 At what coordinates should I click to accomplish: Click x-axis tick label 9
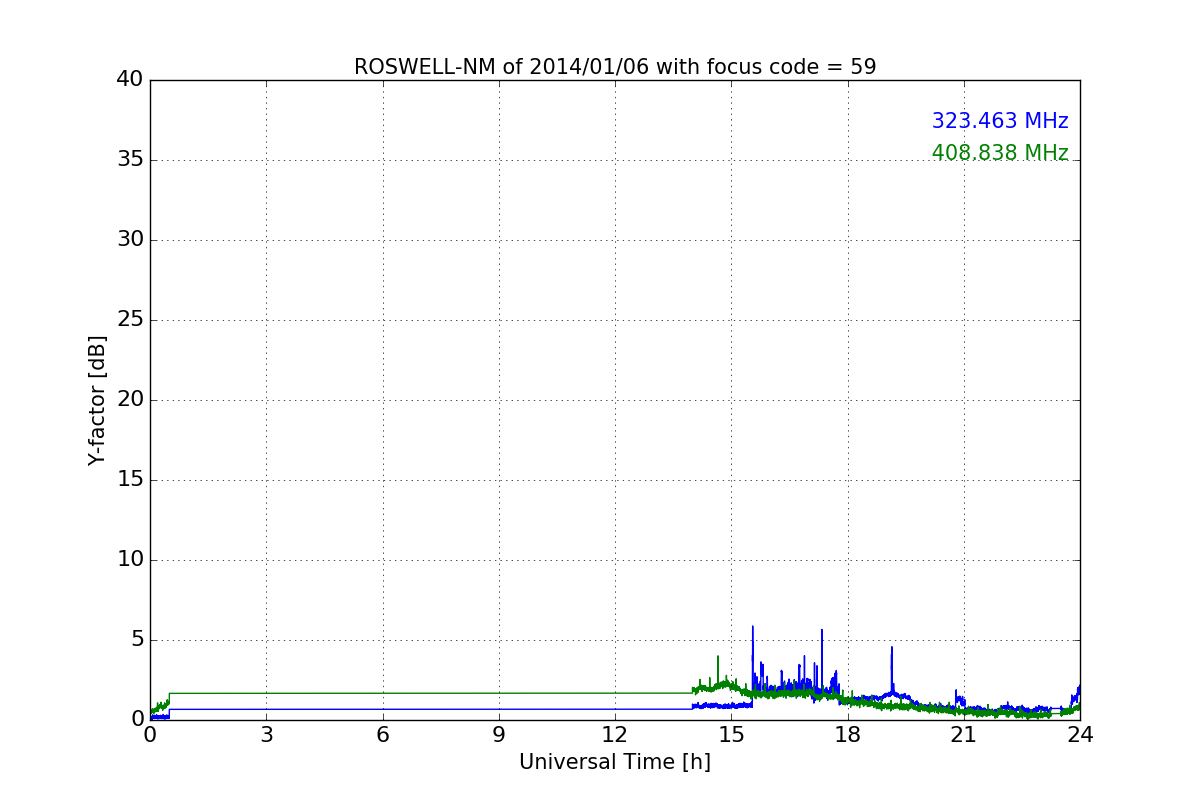(499, 735)
